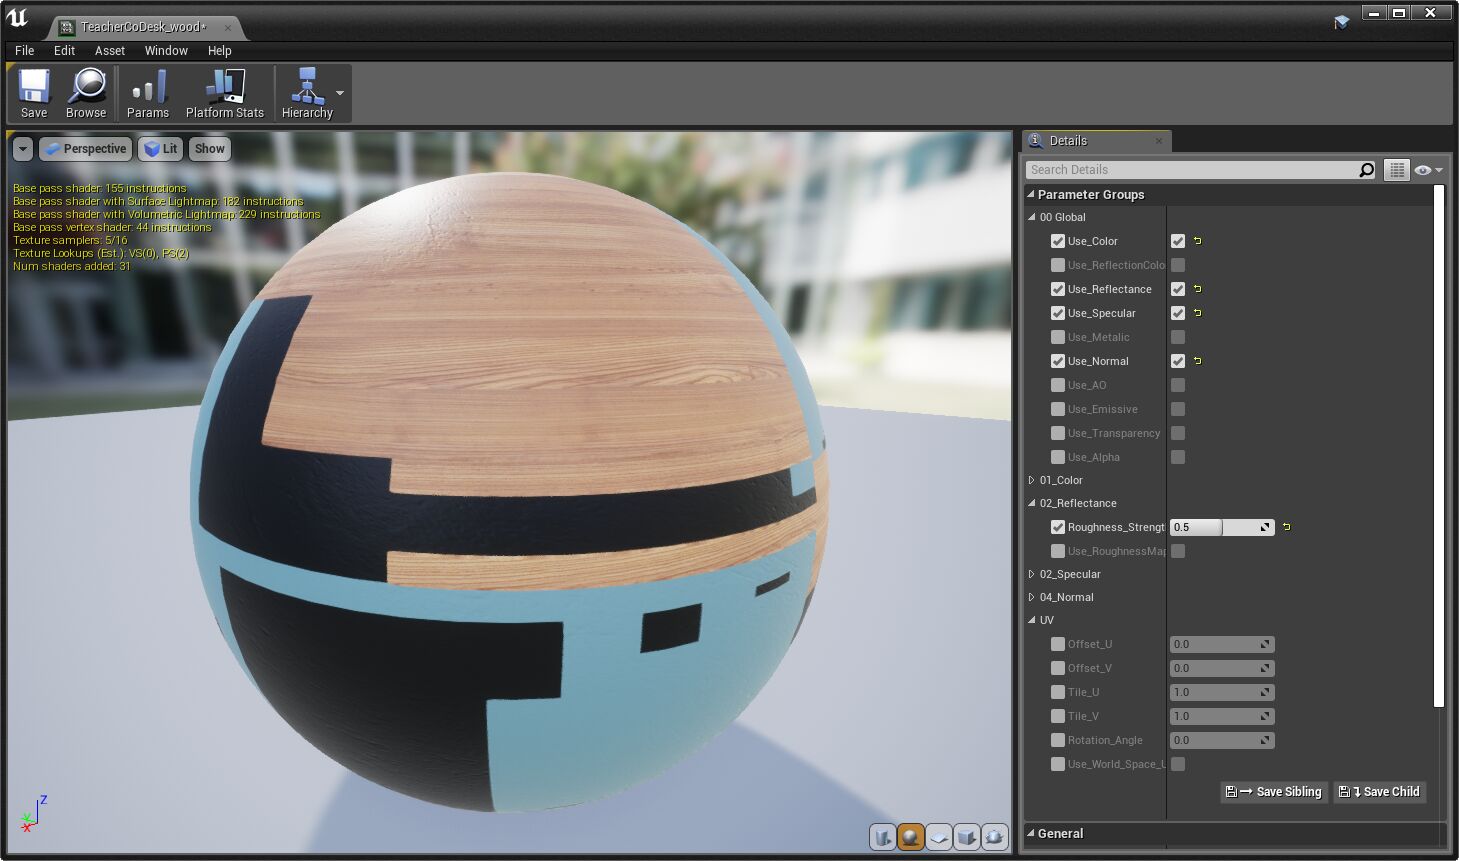Disable the Use_Normal override checkbox
This screenshot has width=1459, height=861.
pyautogui.click(x=1058, y=361)
